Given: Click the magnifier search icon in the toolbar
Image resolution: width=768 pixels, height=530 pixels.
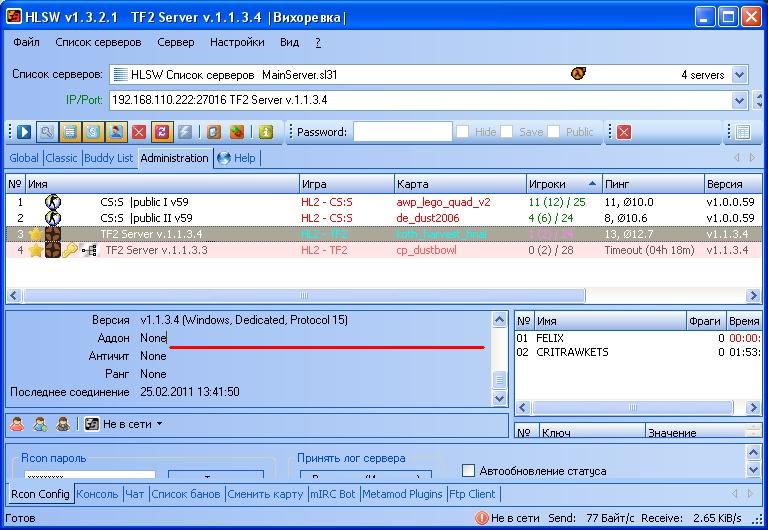Looking at the screenshot, I should coord(47,132).
